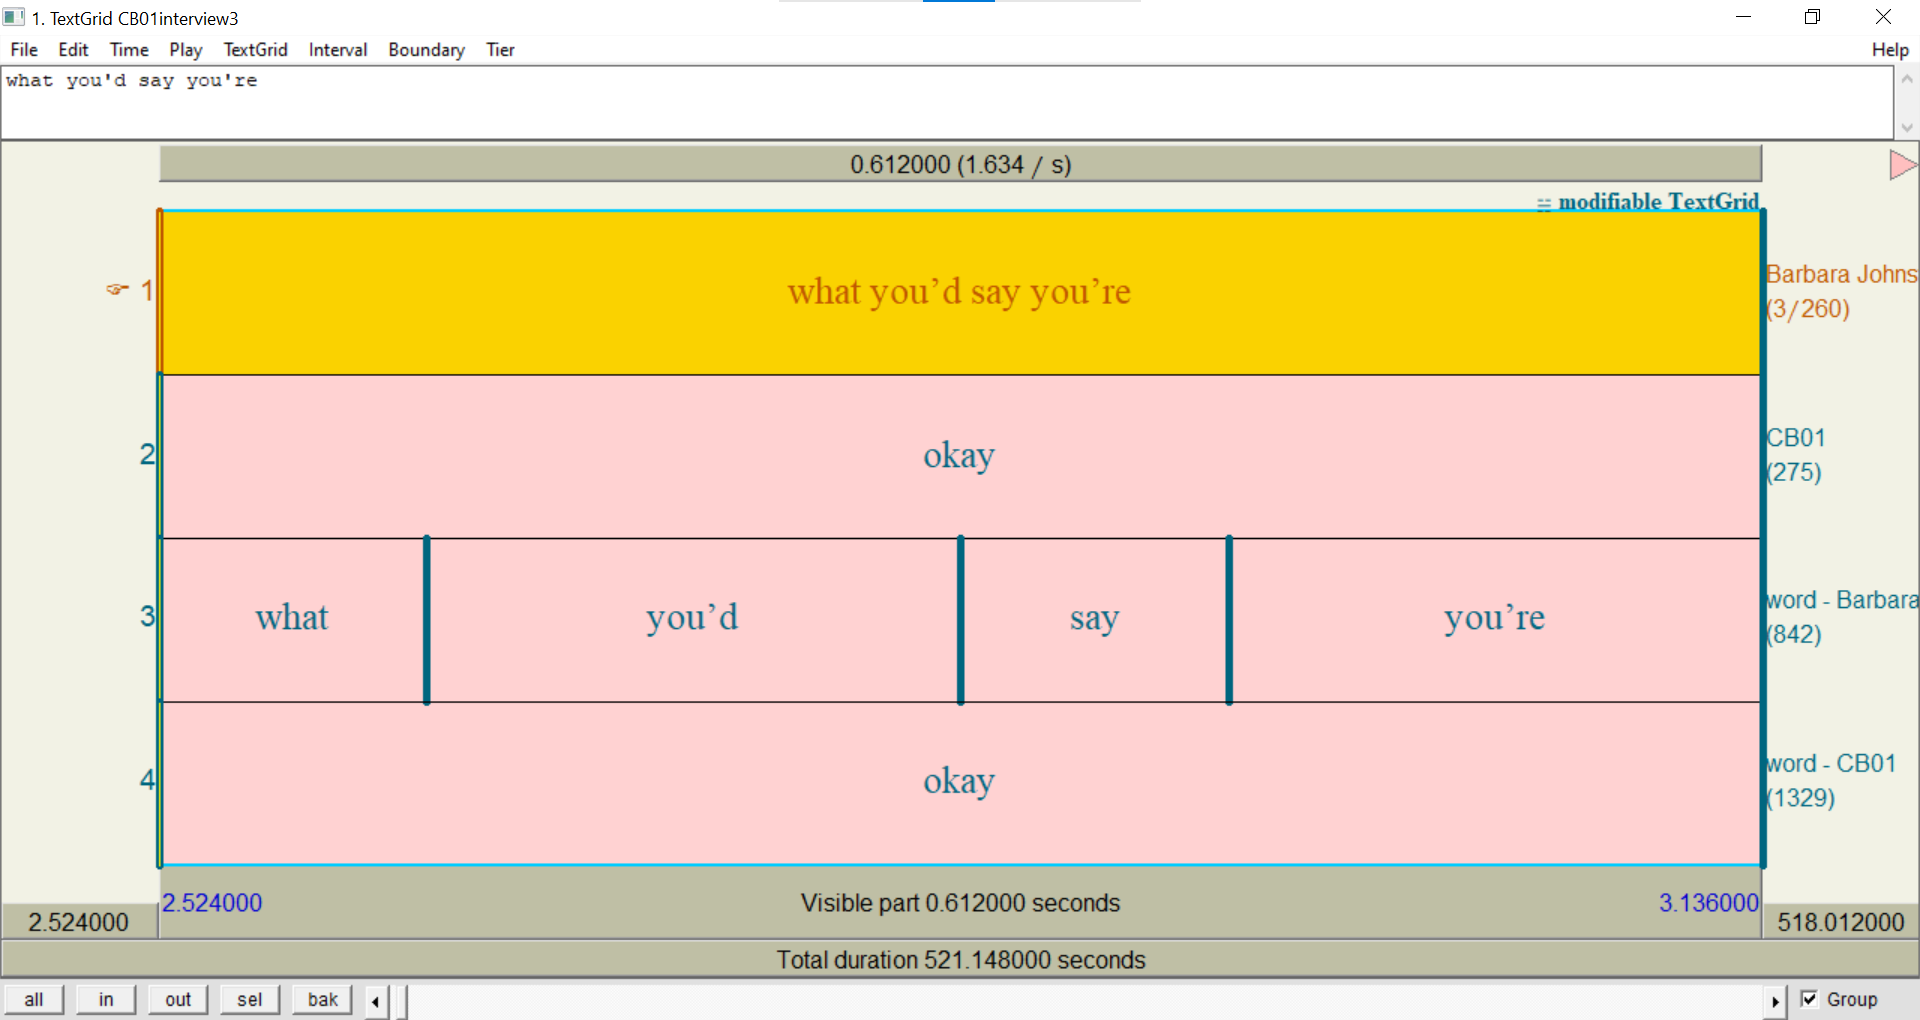Click the right scroll arrow

tap(1775, 1001)
